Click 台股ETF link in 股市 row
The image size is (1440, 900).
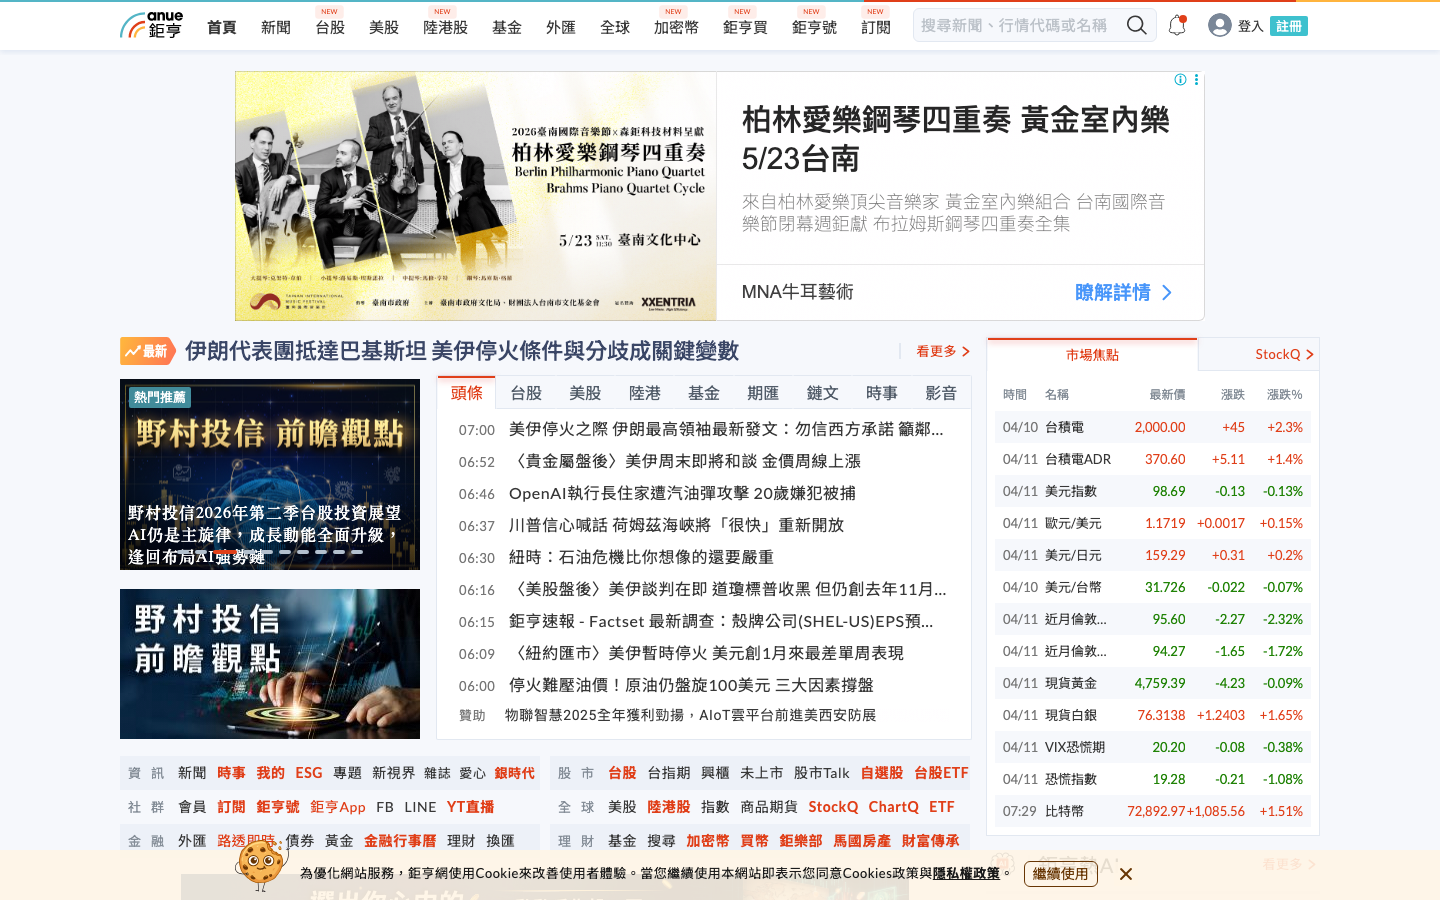coord(941,773)
